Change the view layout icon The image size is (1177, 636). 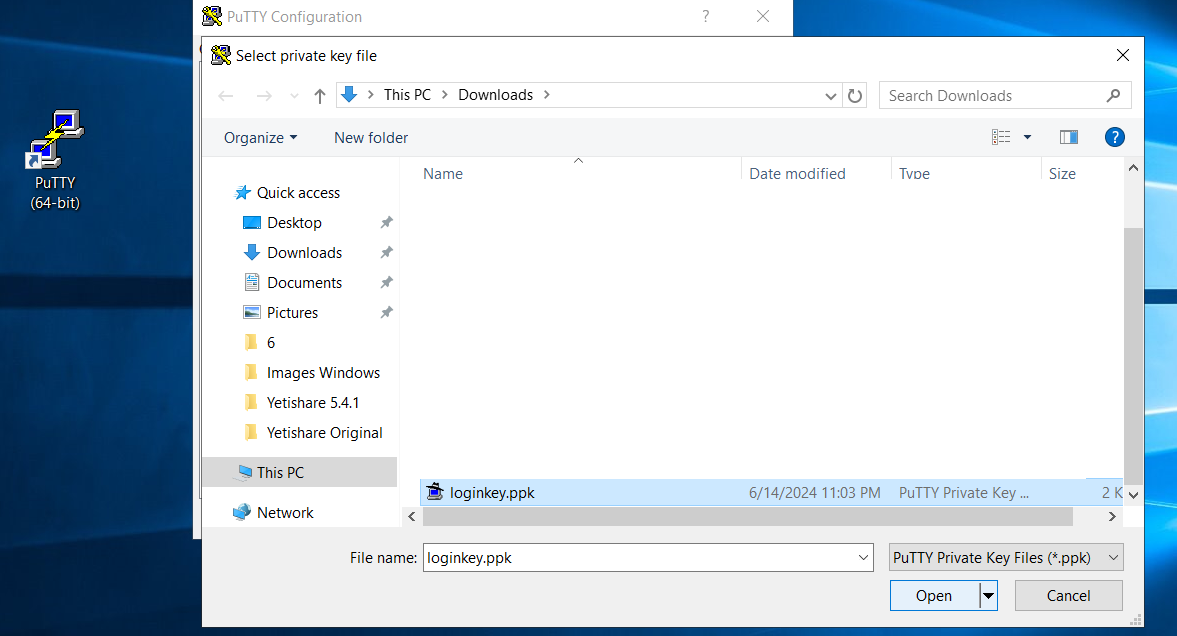point(1001,137)
